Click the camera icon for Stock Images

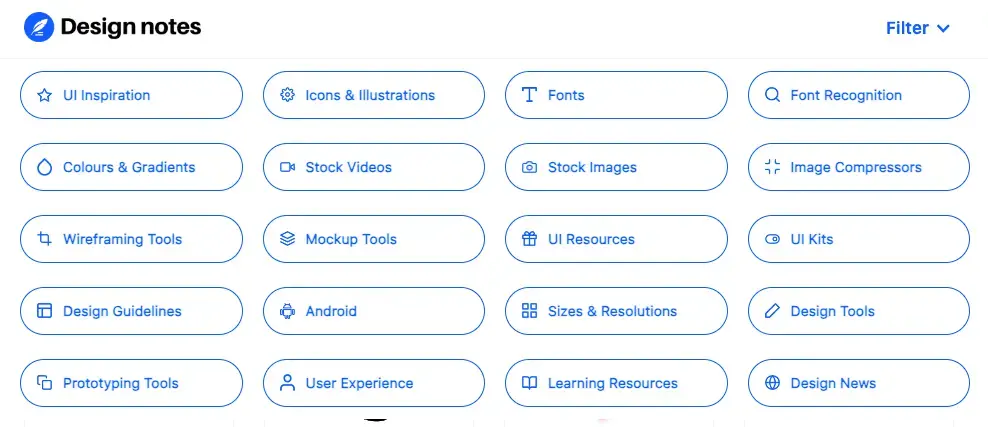(529, 167)
